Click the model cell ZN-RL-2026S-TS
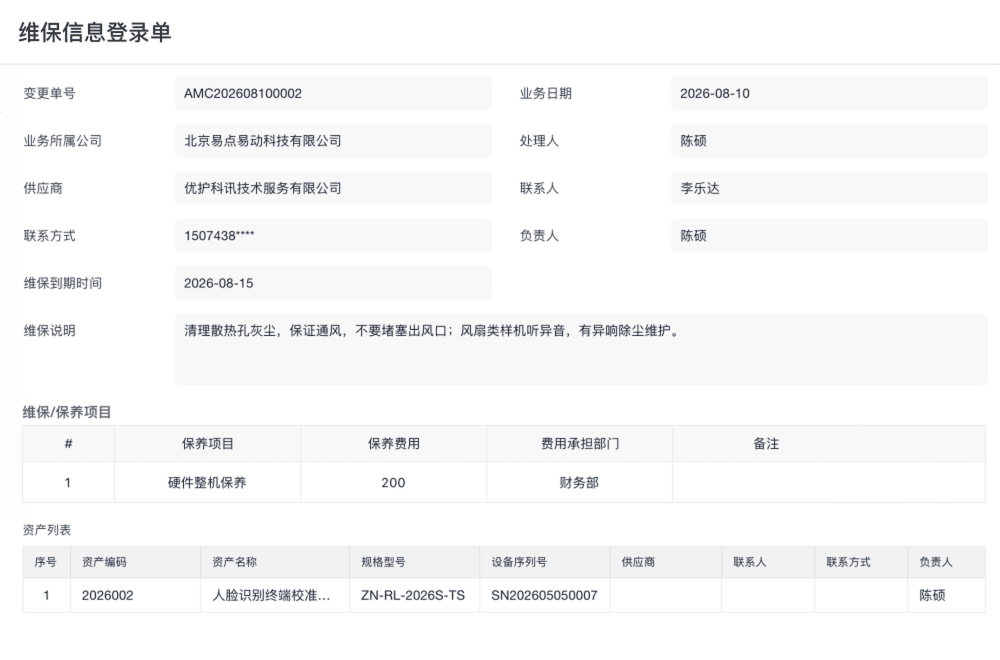Screen dimensions: 1000x660 pos(413,596)
